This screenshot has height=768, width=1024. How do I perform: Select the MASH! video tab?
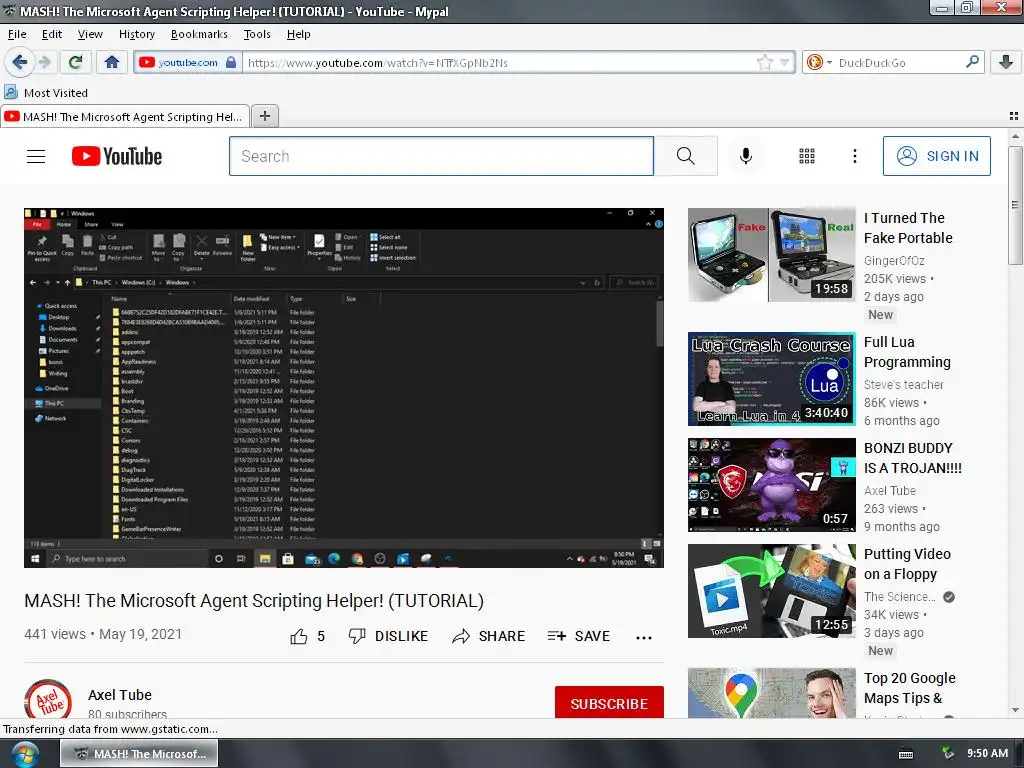[125, 116]
